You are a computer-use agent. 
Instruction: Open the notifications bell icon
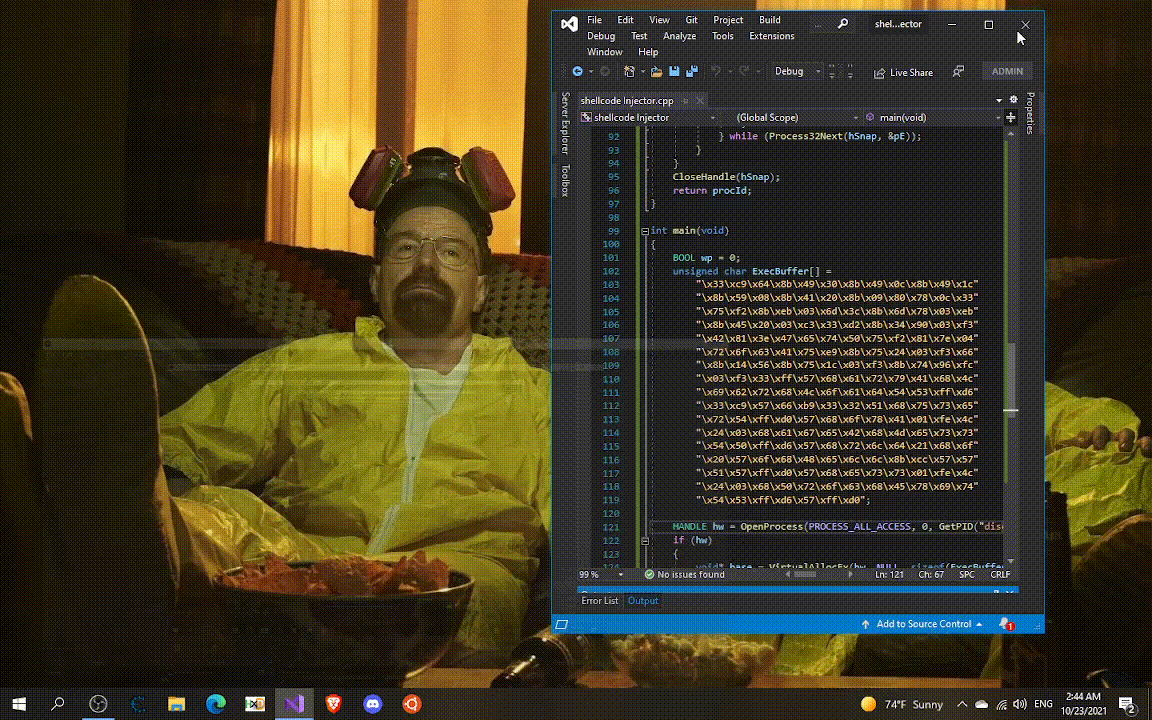[x=1005, y=624]
